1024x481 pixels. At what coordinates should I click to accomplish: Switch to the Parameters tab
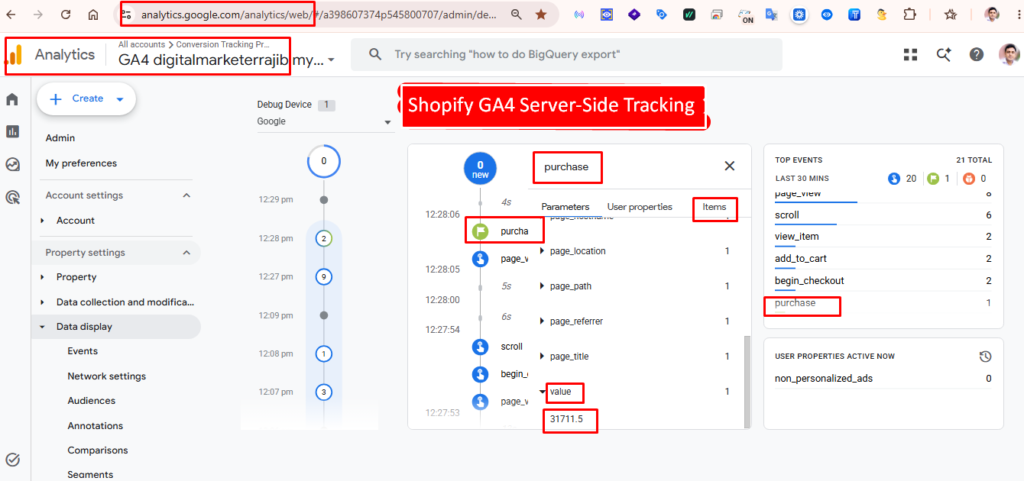click(x=565, y=207)
